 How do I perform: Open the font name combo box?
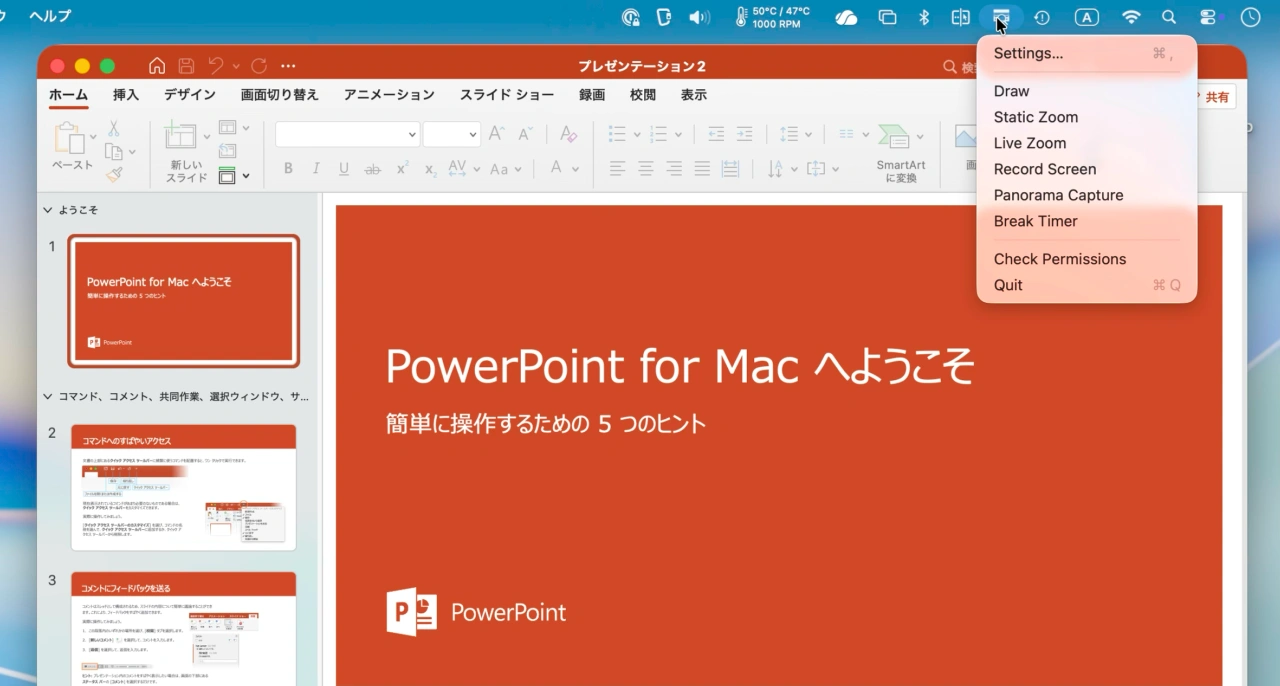[347, 134]
